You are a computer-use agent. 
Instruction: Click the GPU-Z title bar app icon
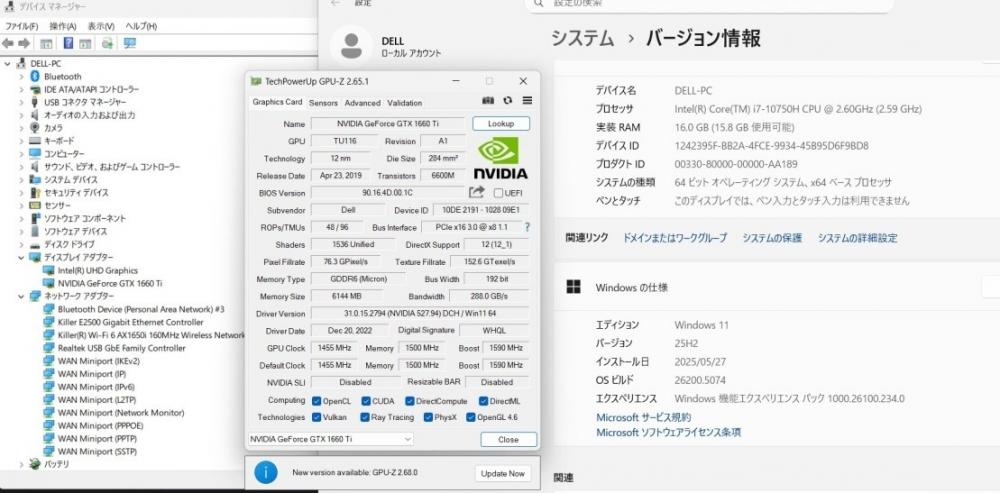pos(256,81)
